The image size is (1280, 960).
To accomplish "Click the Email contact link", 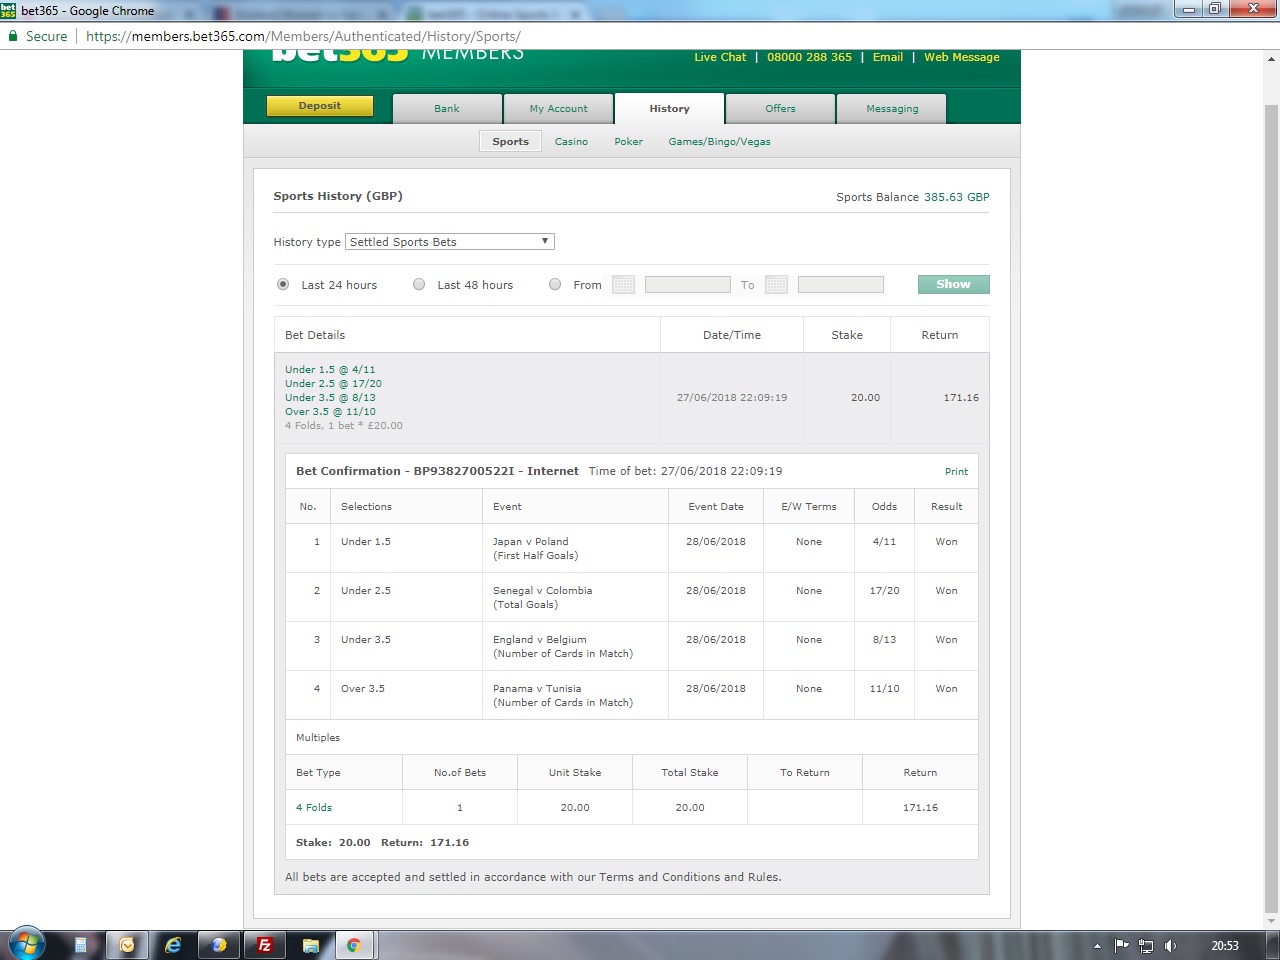I will (x=887, y=57).
